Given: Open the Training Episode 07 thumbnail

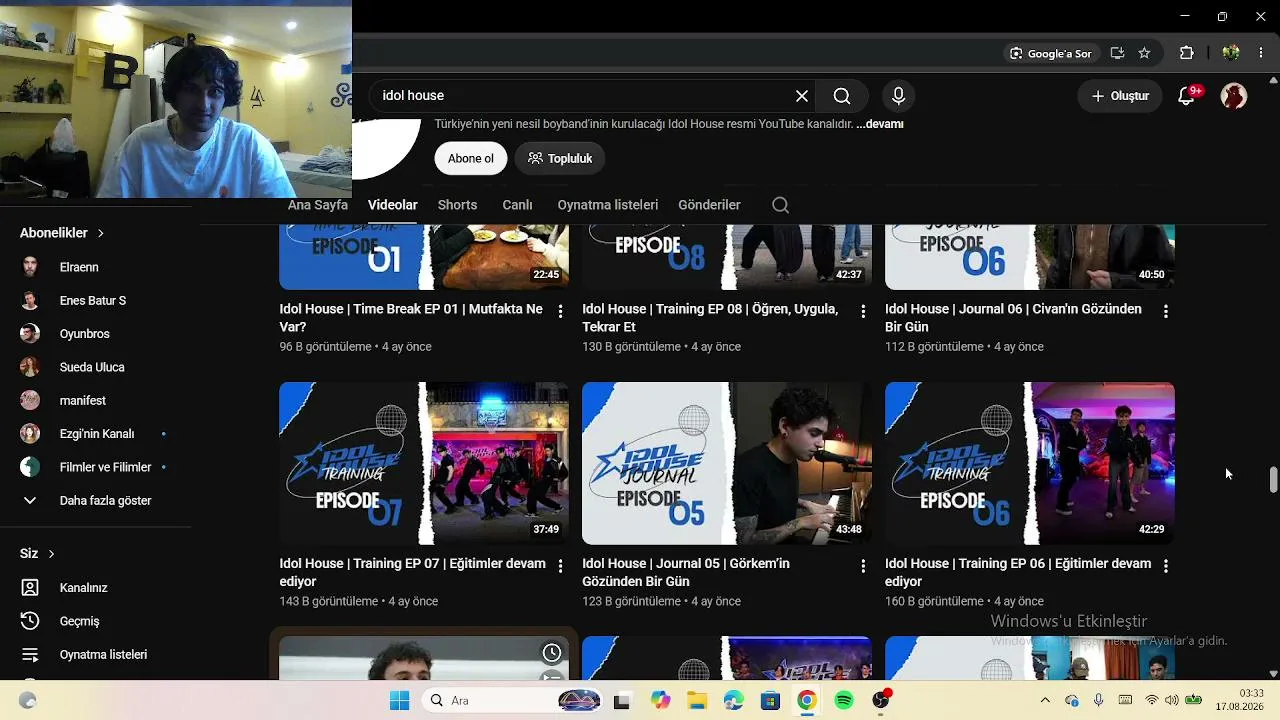Looking at the screenshot, I should point(424,463).
